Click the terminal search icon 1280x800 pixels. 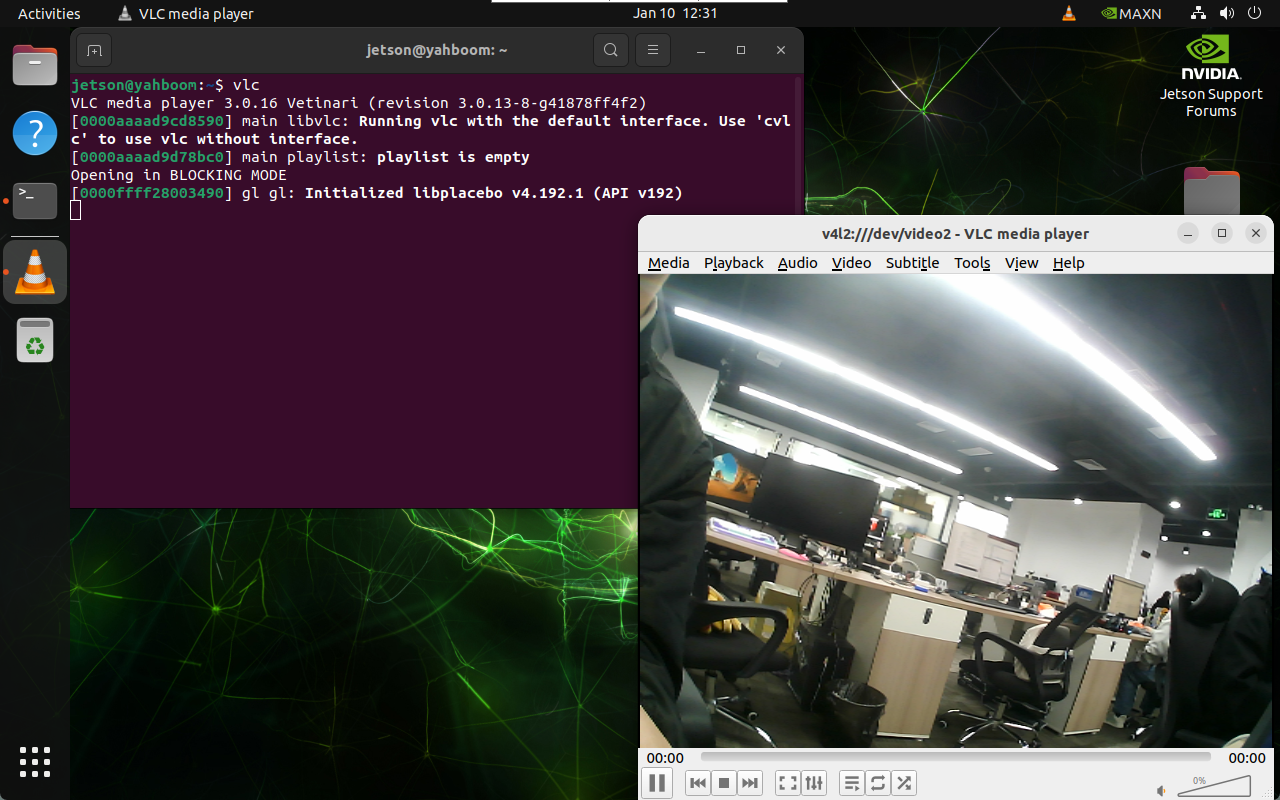(610, 50)
